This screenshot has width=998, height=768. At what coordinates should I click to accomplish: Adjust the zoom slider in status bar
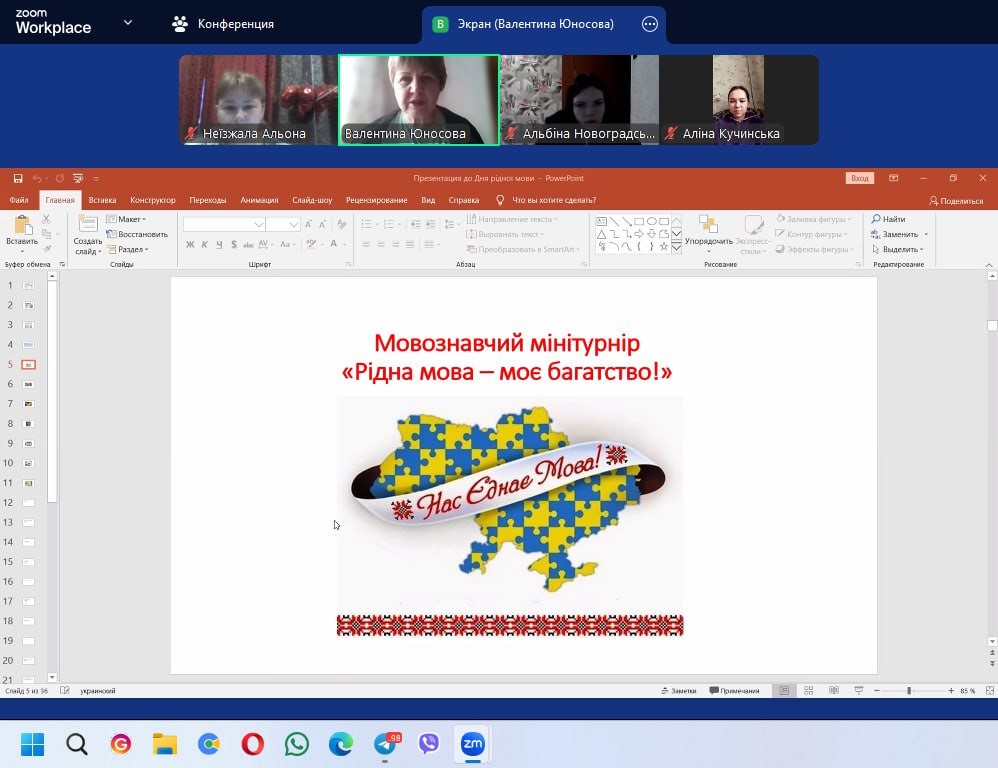click(908, 690)
